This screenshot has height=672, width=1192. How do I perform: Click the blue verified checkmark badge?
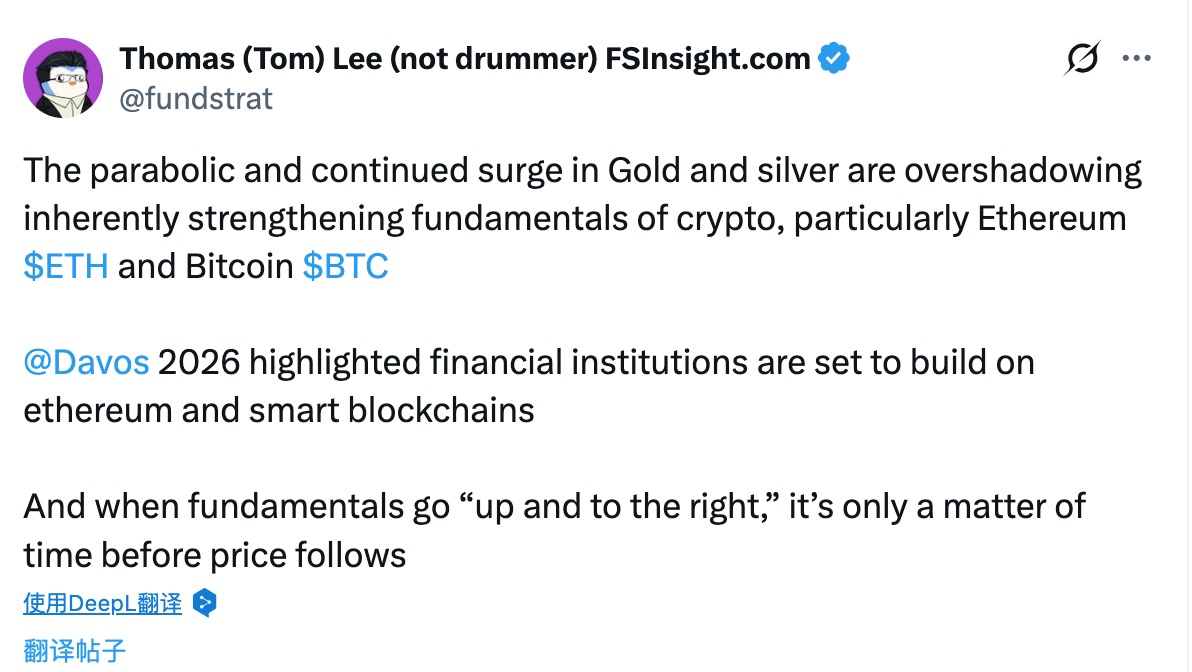[835, 59]
